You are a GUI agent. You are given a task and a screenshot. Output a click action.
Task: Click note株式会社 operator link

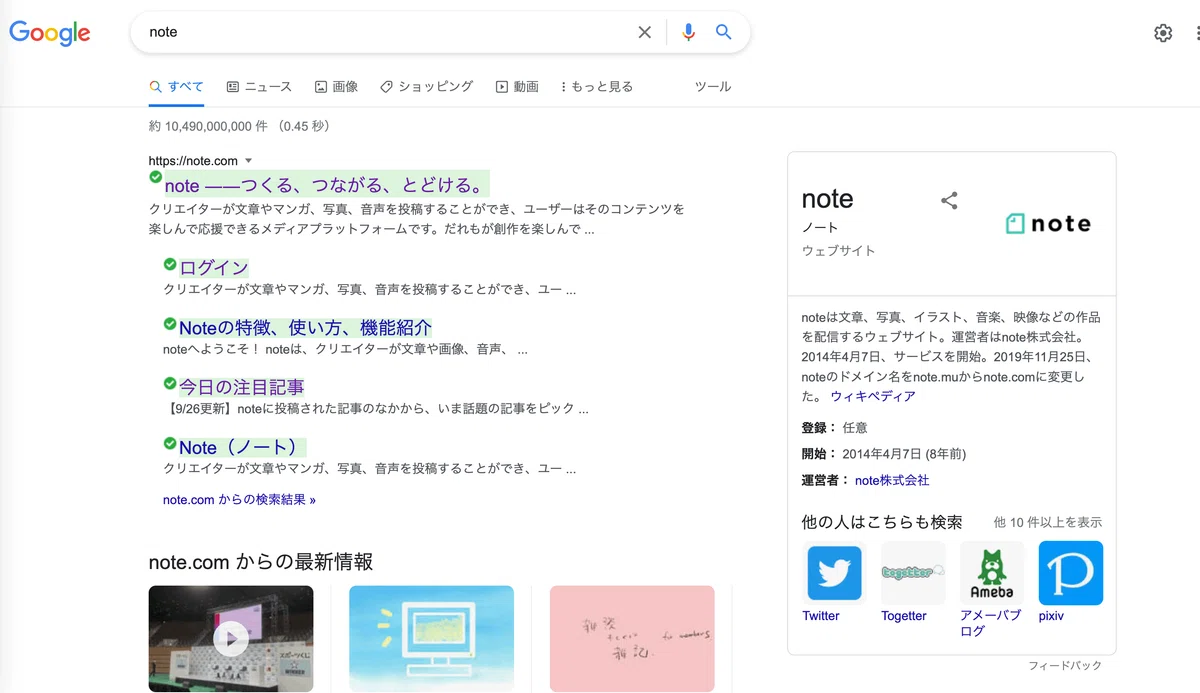coord(892,480)
